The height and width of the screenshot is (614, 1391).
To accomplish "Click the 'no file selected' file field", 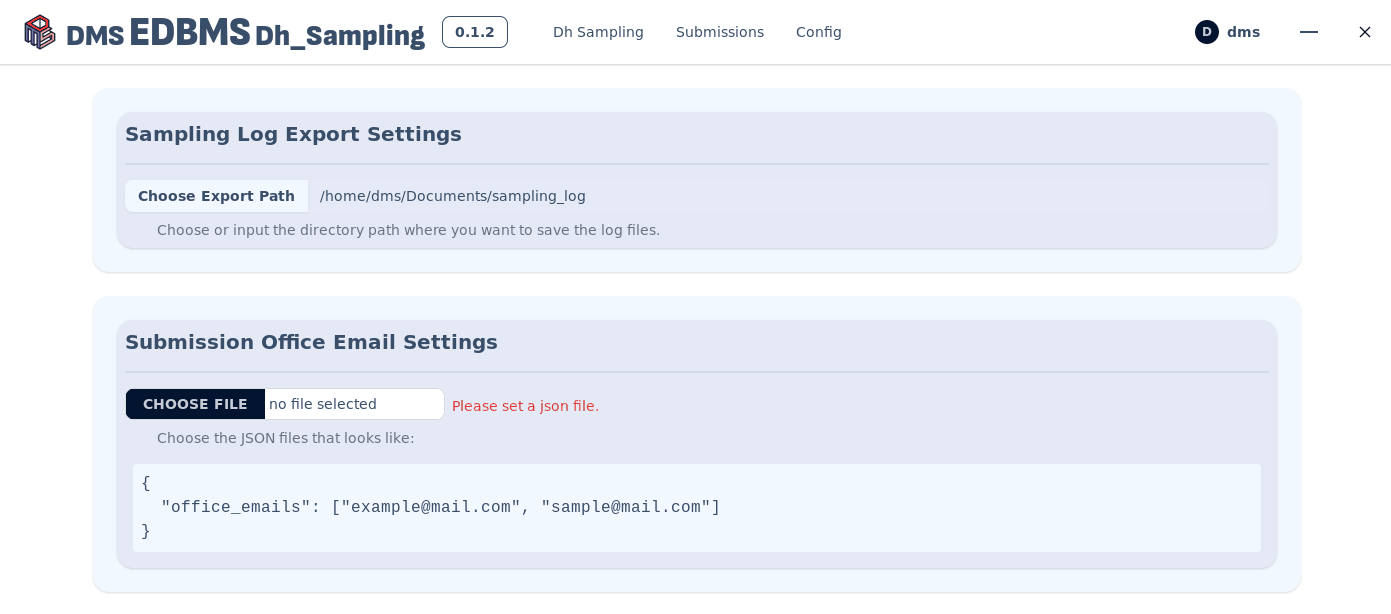I will coord(353,404).
